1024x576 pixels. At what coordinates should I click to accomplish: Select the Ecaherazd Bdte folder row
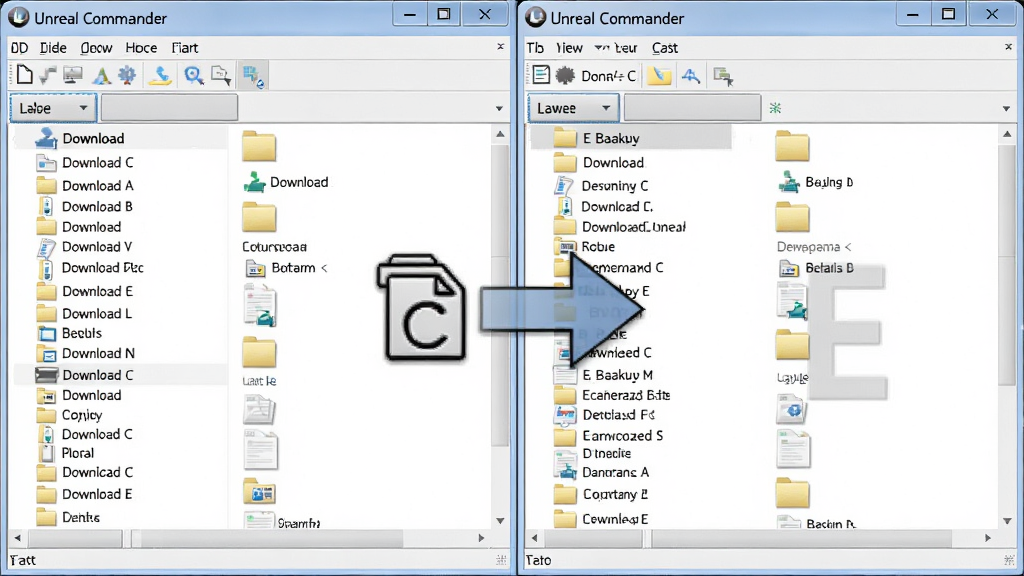[611, 396]
